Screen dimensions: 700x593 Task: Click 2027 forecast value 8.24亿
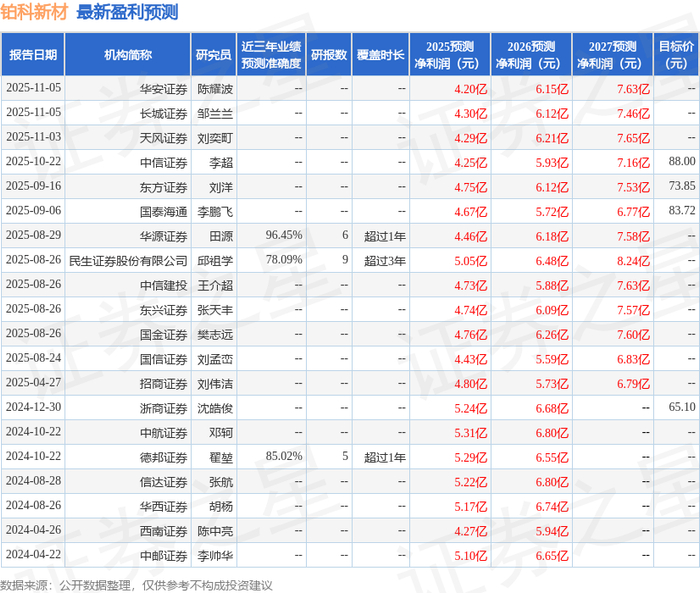tap(633, 261)
